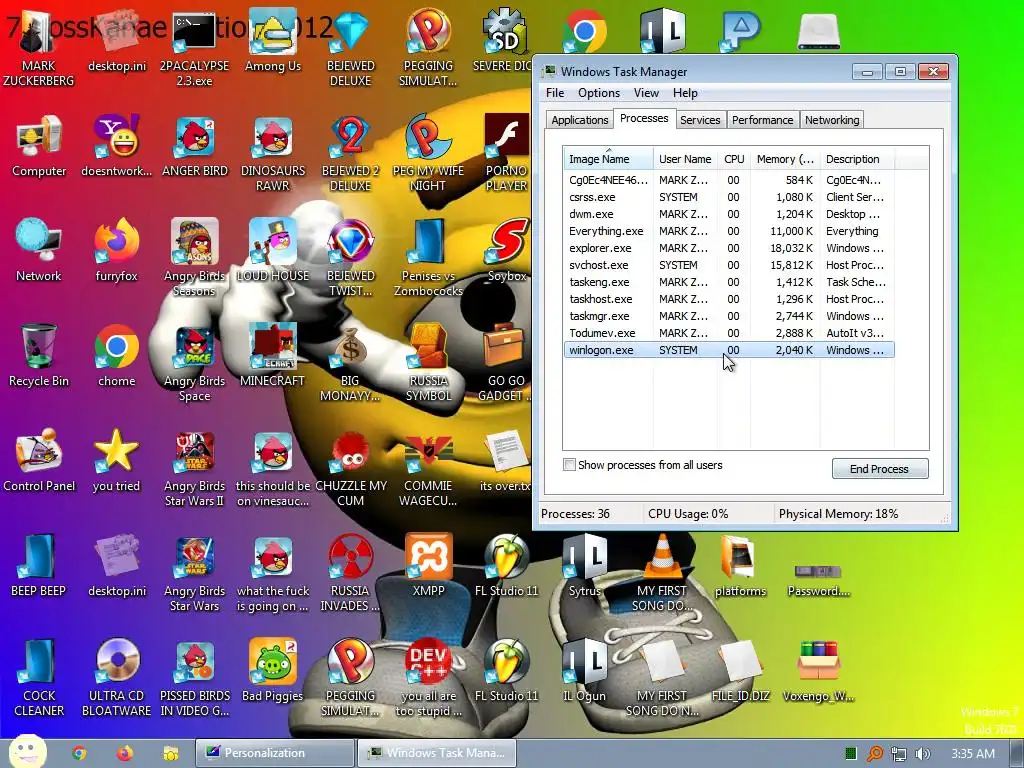This screenshot has width=1024, height=768.
Task: Sort processes by Memory column
Action: point(785,159)
